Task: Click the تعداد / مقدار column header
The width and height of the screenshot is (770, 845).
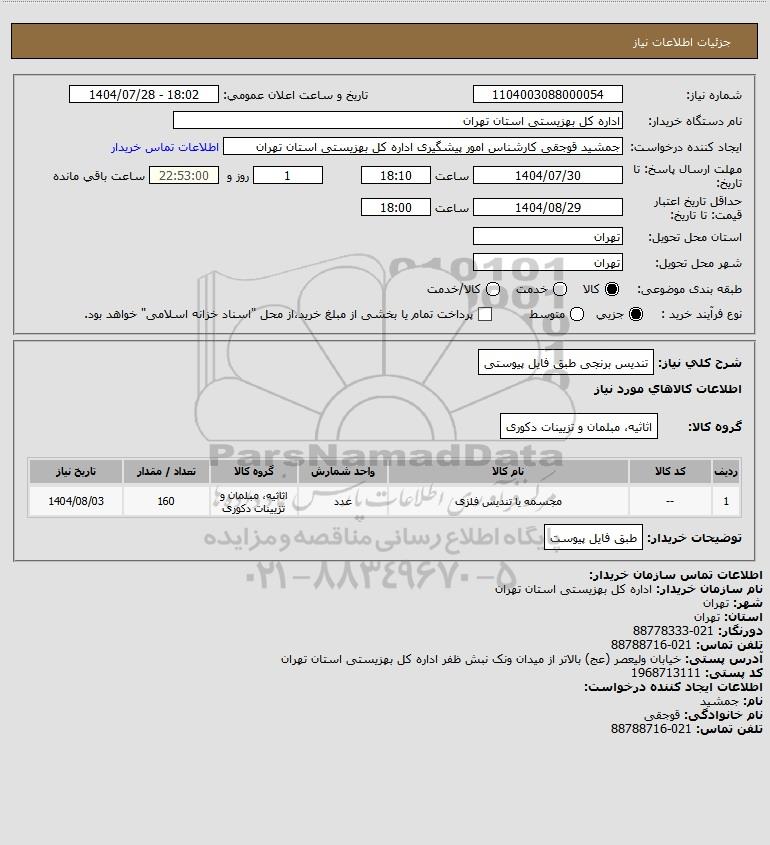Action: click(166, 472)
